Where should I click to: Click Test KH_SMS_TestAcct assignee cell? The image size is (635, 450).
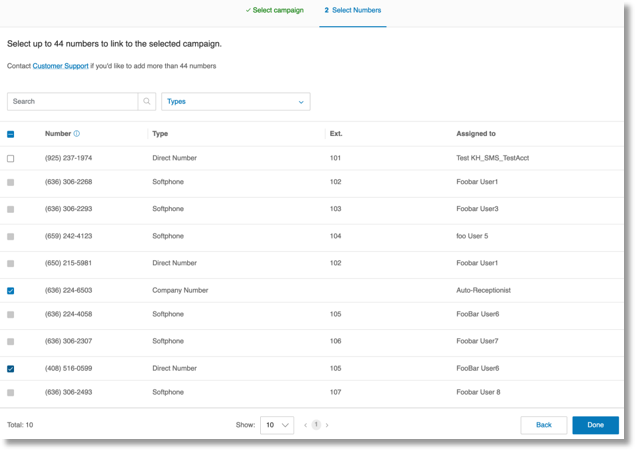492,158
